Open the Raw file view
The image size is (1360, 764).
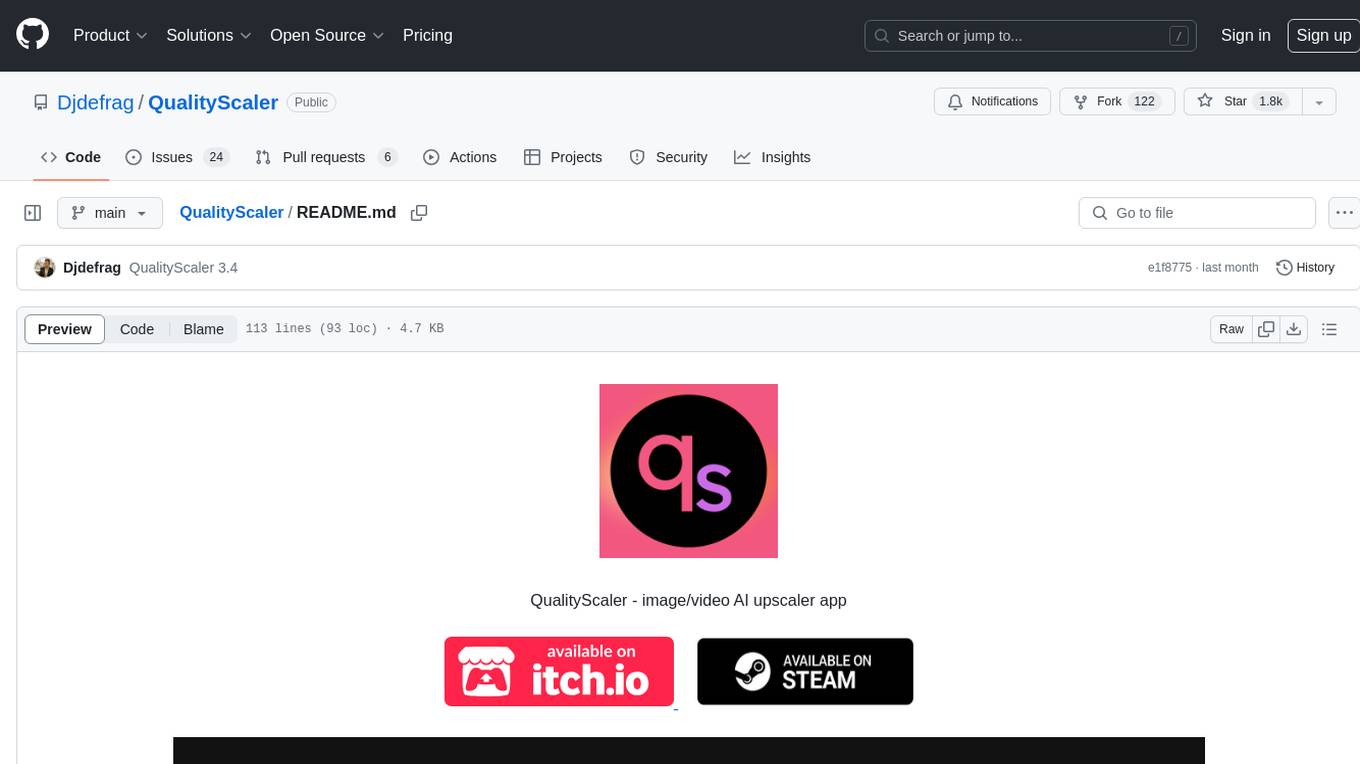click(x=1231, y=329)
